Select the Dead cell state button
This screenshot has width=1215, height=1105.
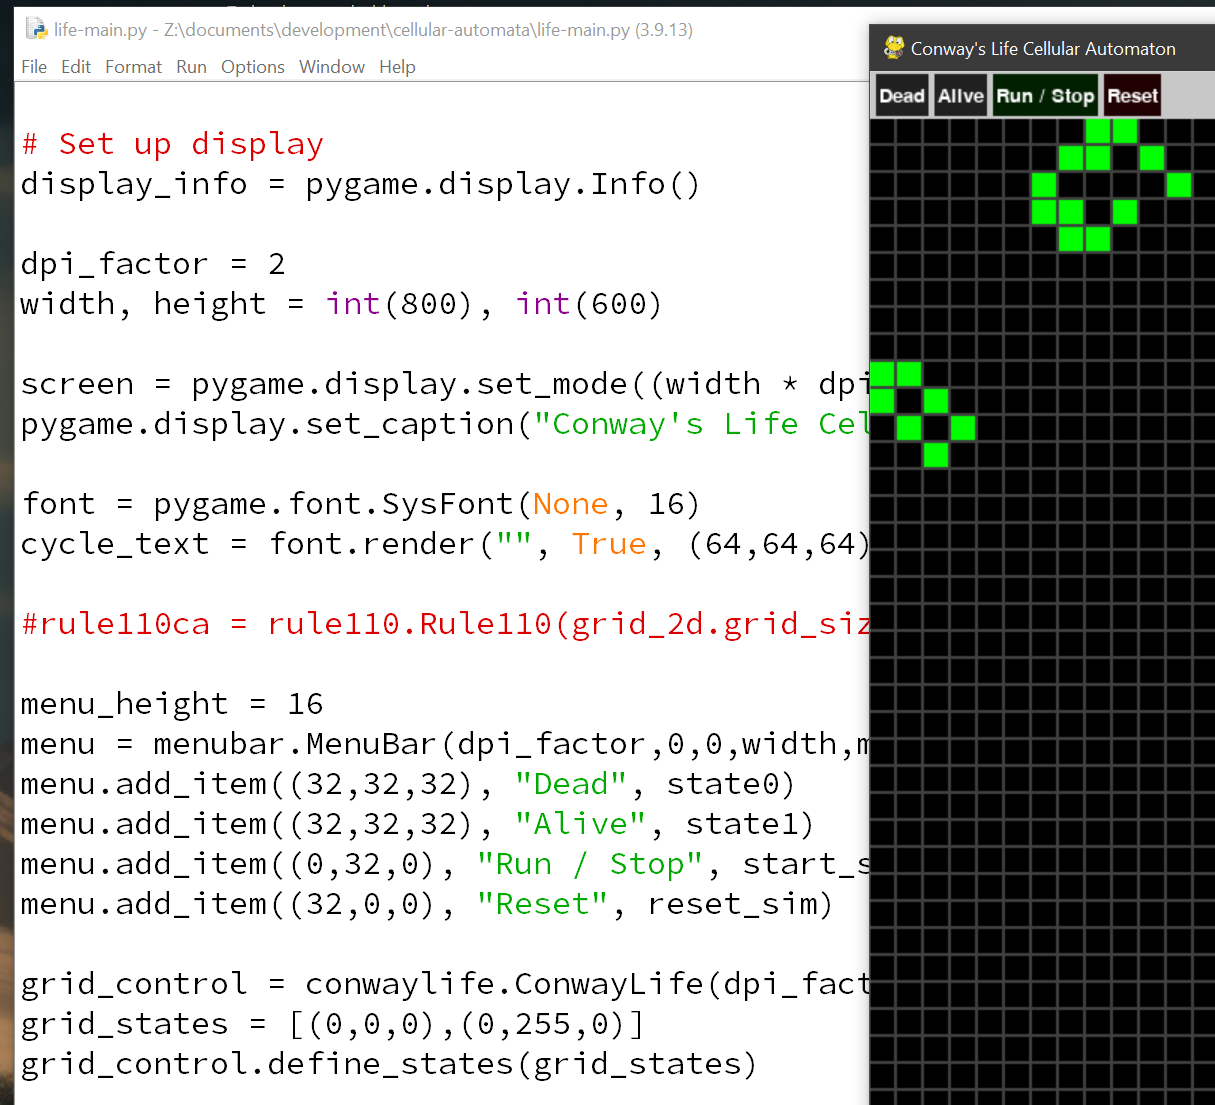pos(901,96)
